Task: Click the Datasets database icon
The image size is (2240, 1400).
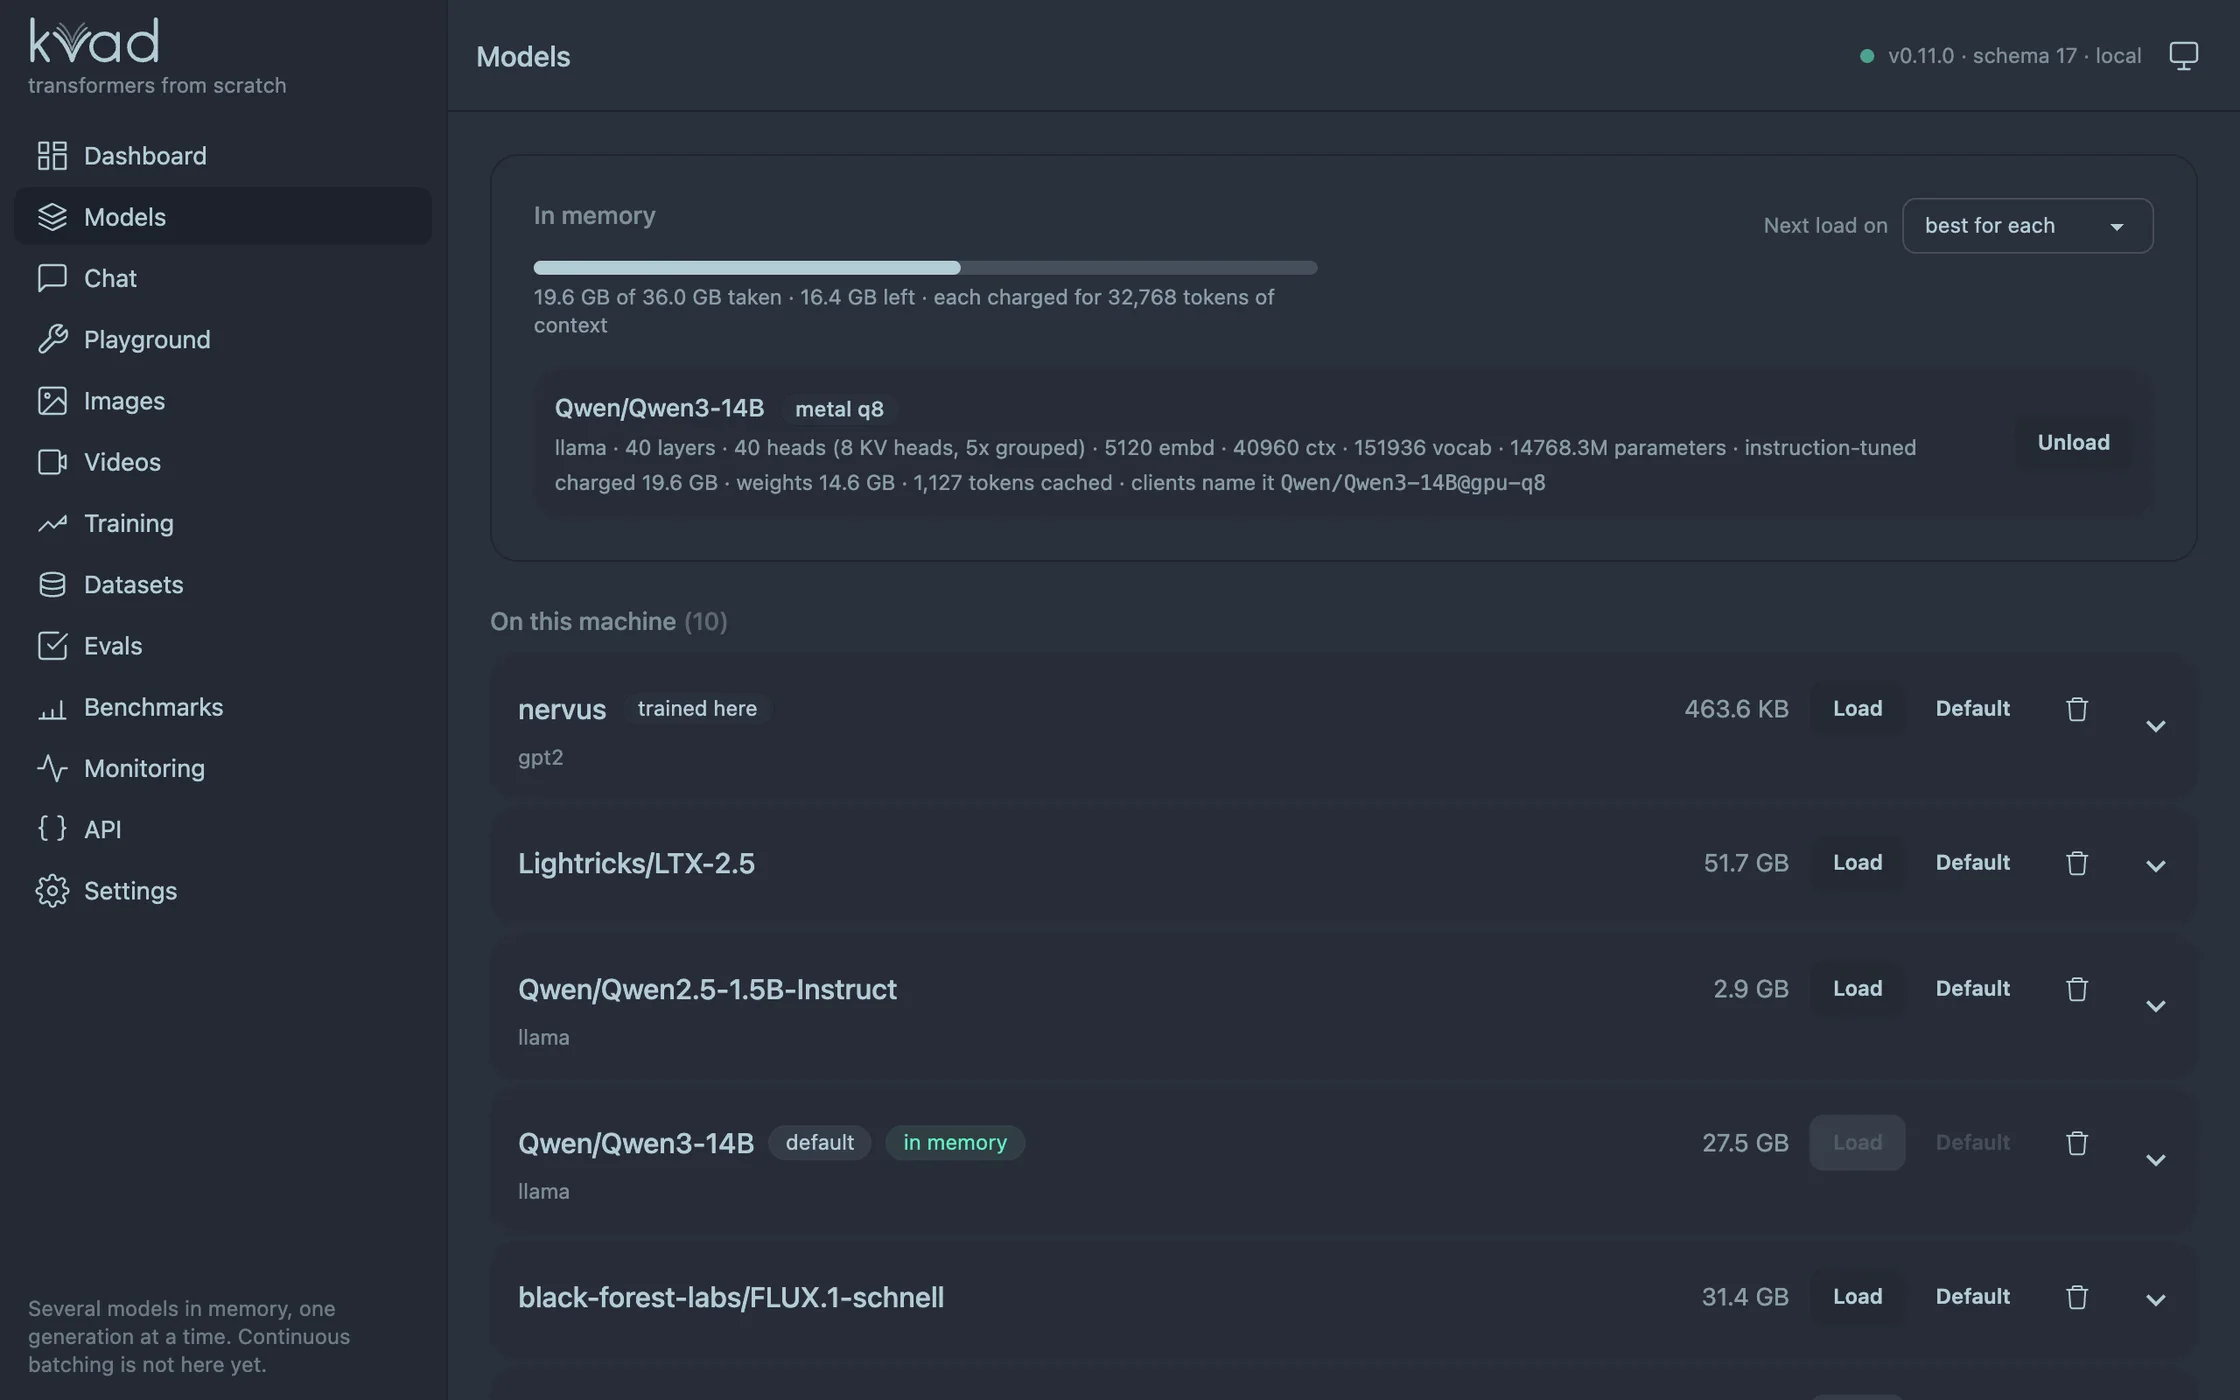Action: point(52,585)
